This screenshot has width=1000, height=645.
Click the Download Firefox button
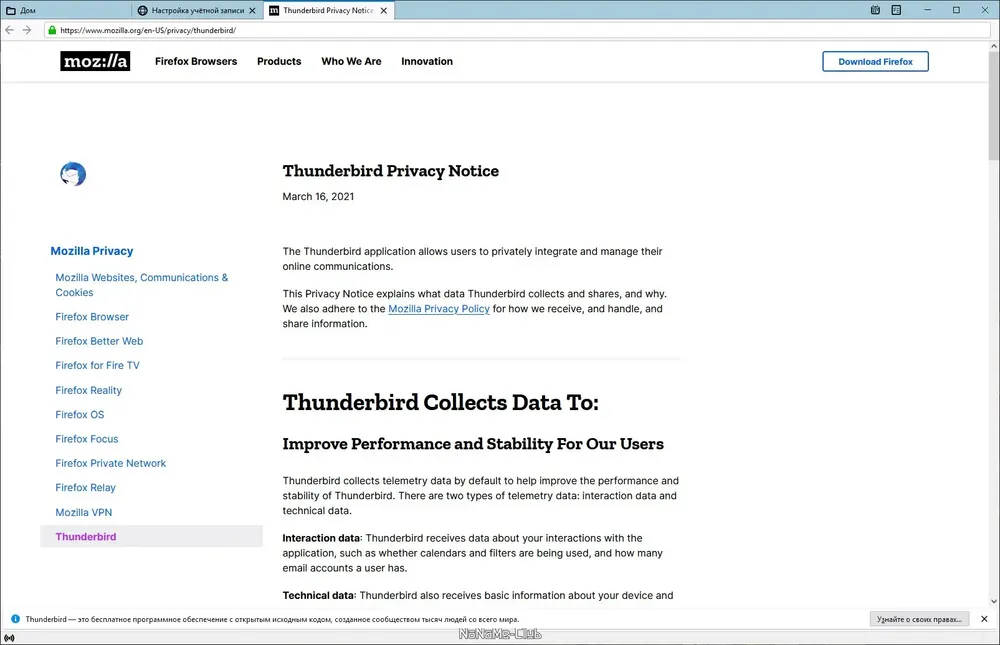coord(875,61)
